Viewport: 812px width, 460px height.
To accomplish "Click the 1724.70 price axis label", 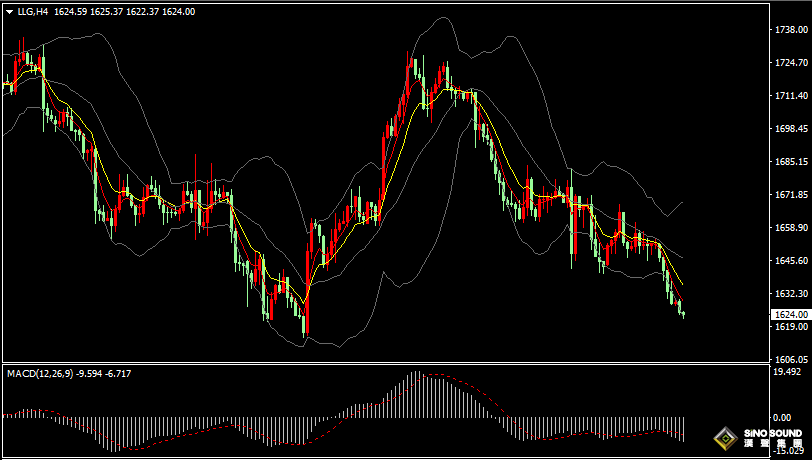I will [x=791, y=63].
